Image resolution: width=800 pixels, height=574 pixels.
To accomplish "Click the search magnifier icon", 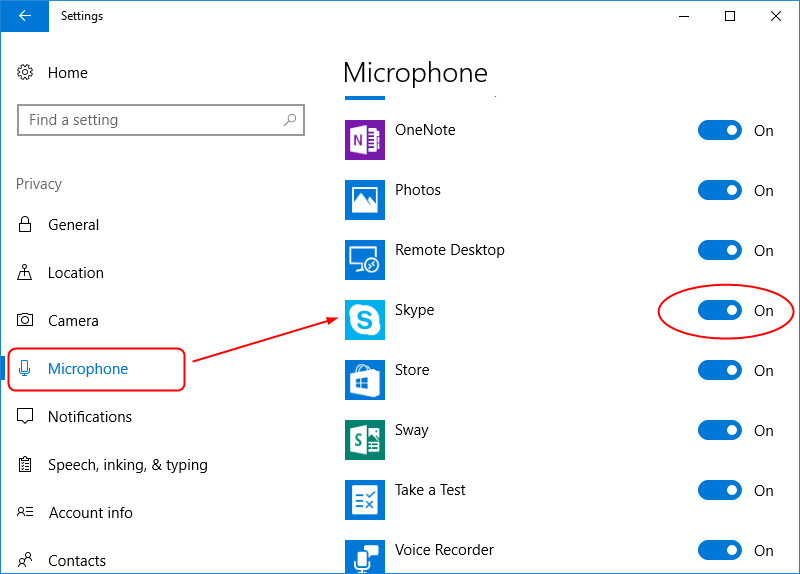I will click(x=290, y=120).
